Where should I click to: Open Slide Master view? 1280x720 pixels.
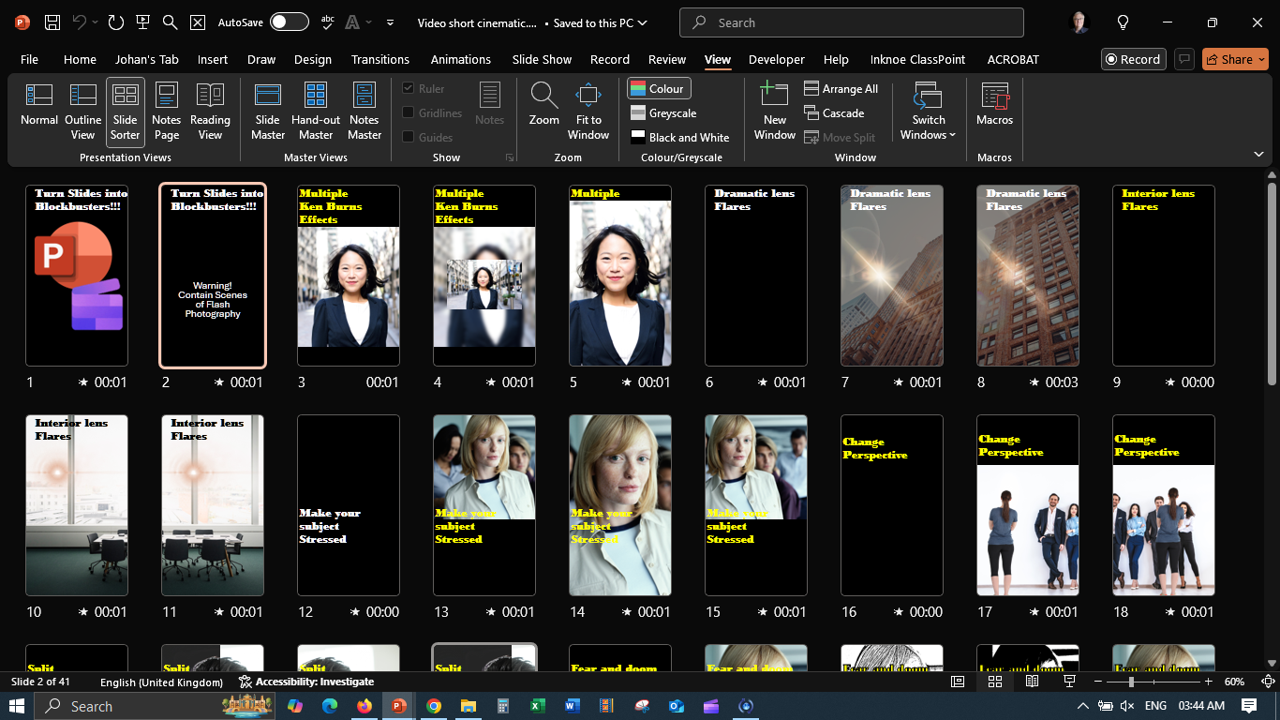coord(268,112)
